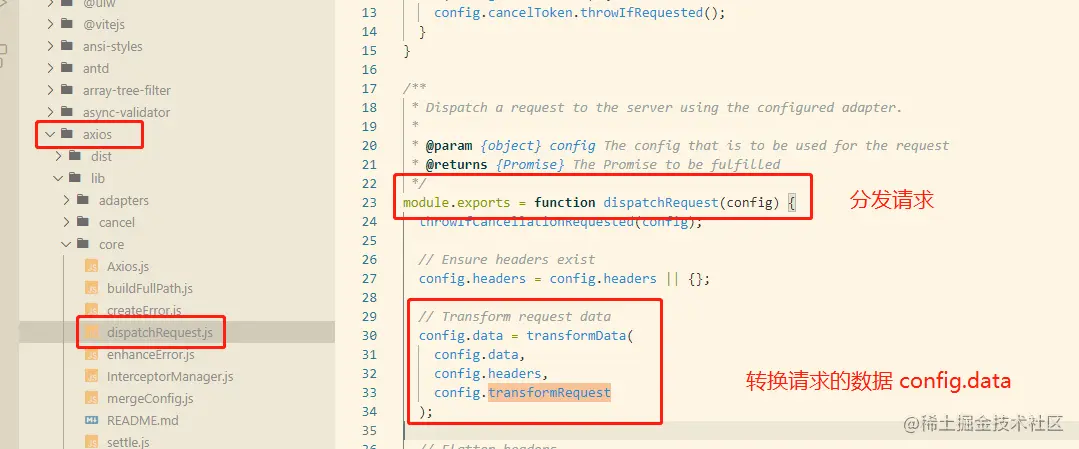1079x449 pixels.
Task: Click the JS icon beside InterceptorManager.js
Action: (91, 377)
